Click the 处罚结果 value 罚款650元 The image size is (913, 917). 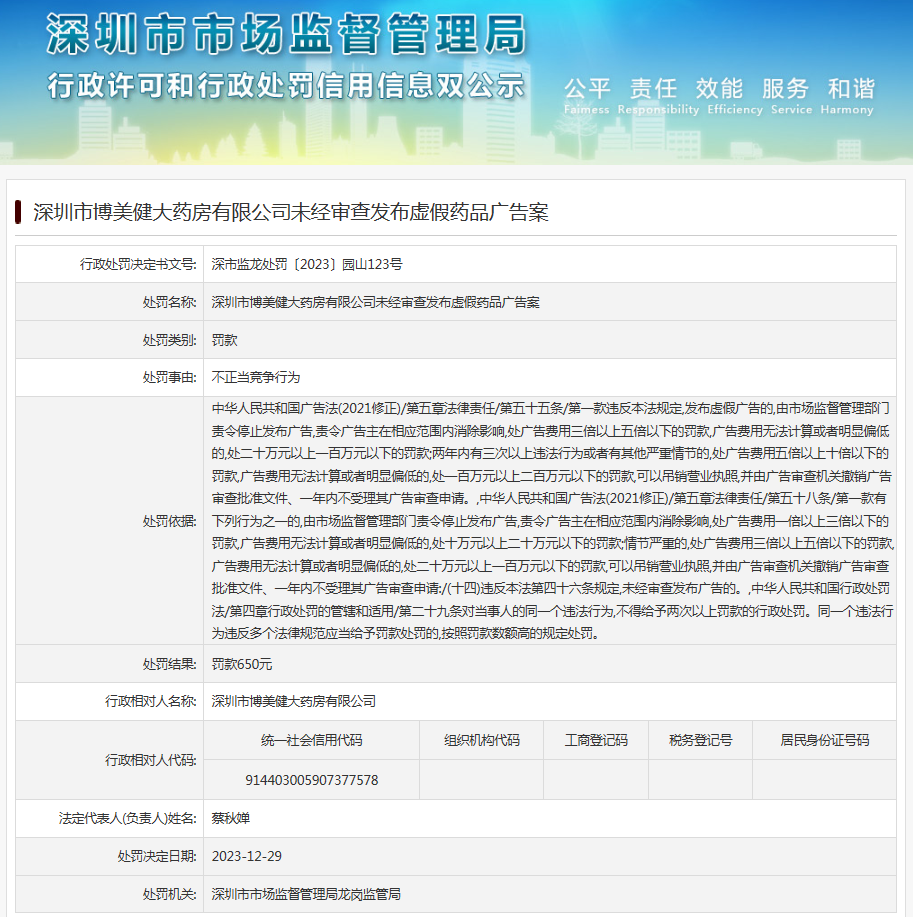click(x=242, y=664)
